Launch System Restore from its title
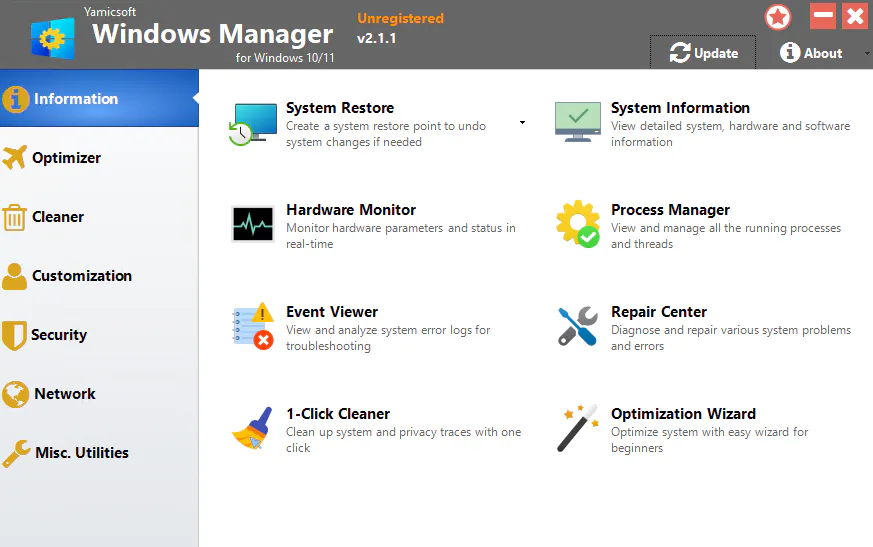Image resolution: width=873 pixels, height=547 pixels. [x=340, y=108]
